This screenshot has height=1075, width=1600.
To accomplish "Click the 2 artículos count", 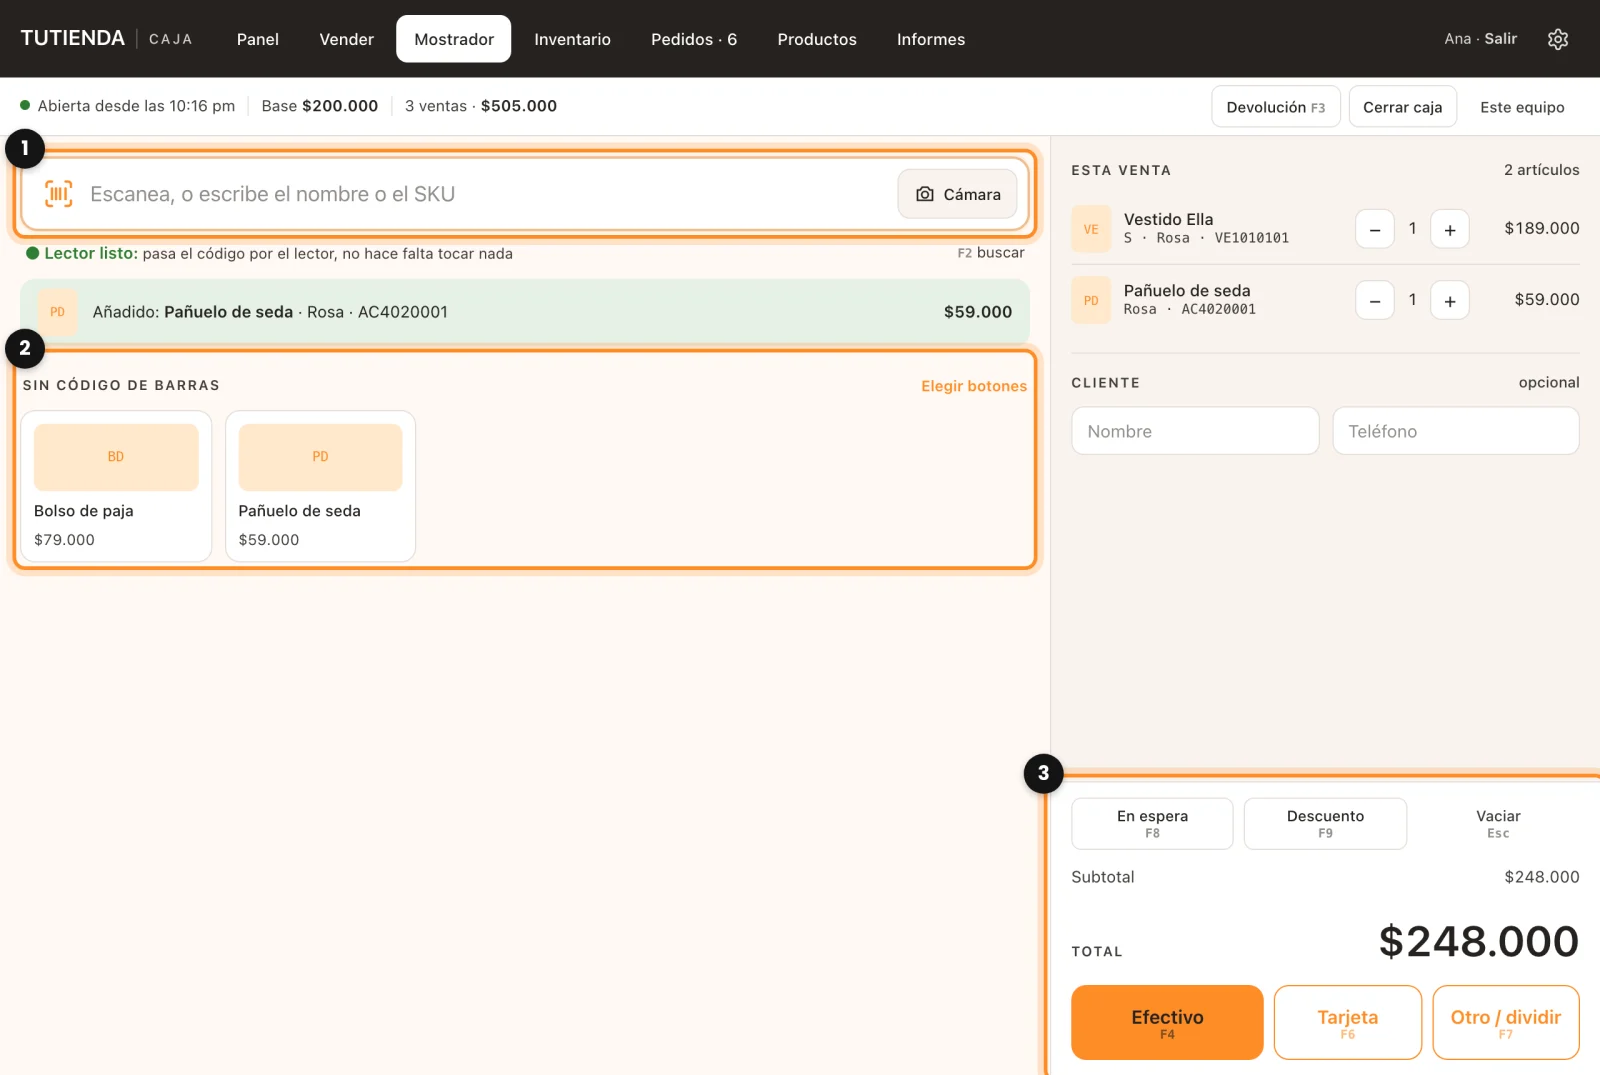I will (x=1541, y=170).
